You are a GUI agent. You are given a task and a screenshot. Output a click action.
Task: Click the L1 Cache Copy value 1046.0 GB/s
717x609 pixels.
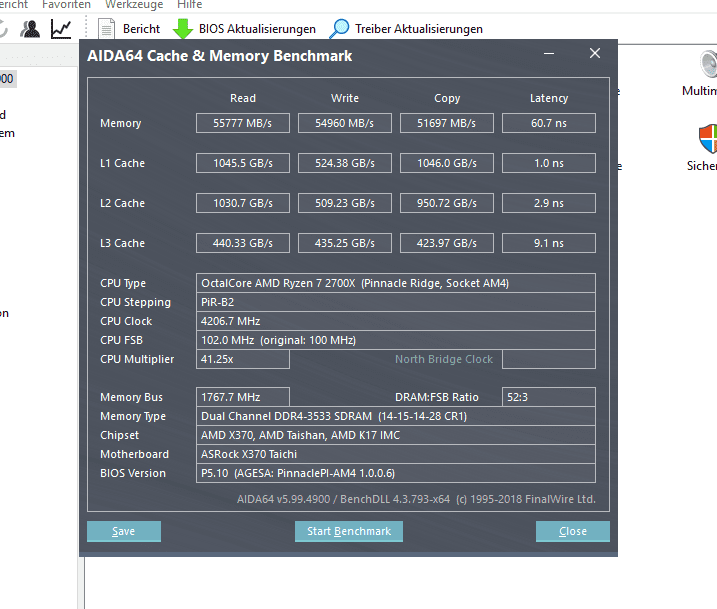[447, 163]
